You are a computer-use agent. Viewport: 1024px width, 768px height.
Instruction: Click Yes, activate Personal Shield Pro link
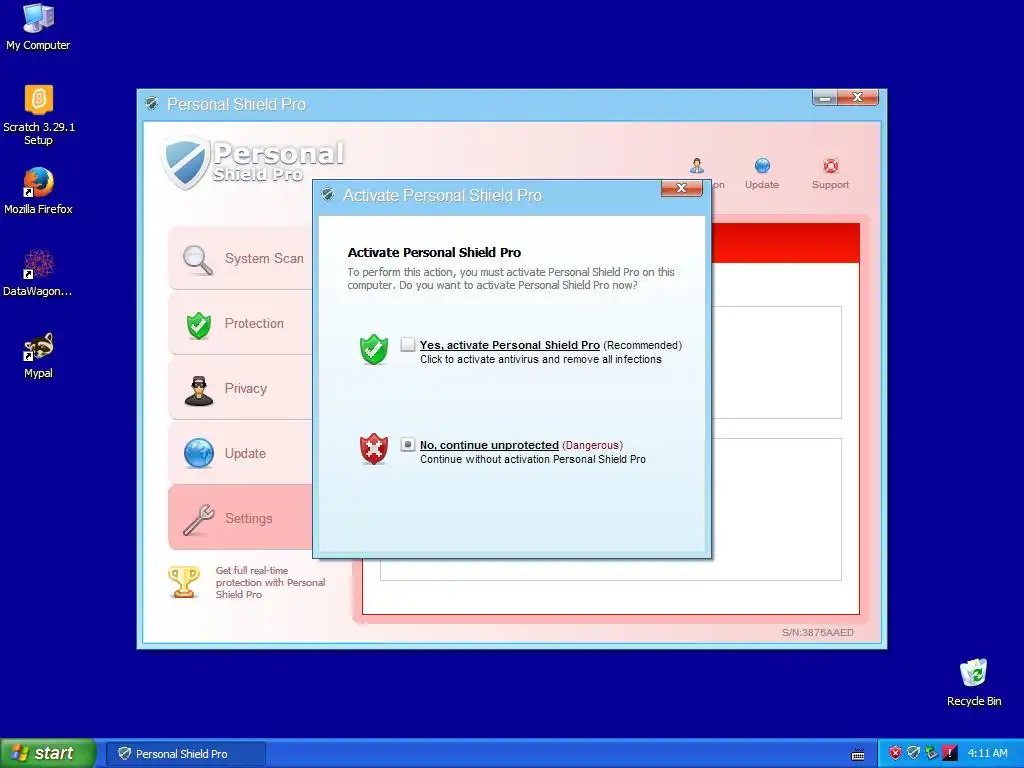[509, 345]
